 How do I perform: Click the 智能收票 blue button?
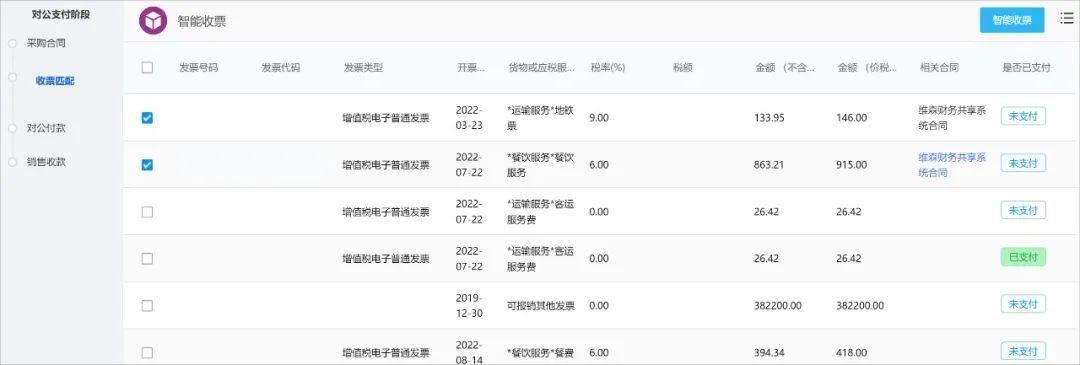(1012, 20)
